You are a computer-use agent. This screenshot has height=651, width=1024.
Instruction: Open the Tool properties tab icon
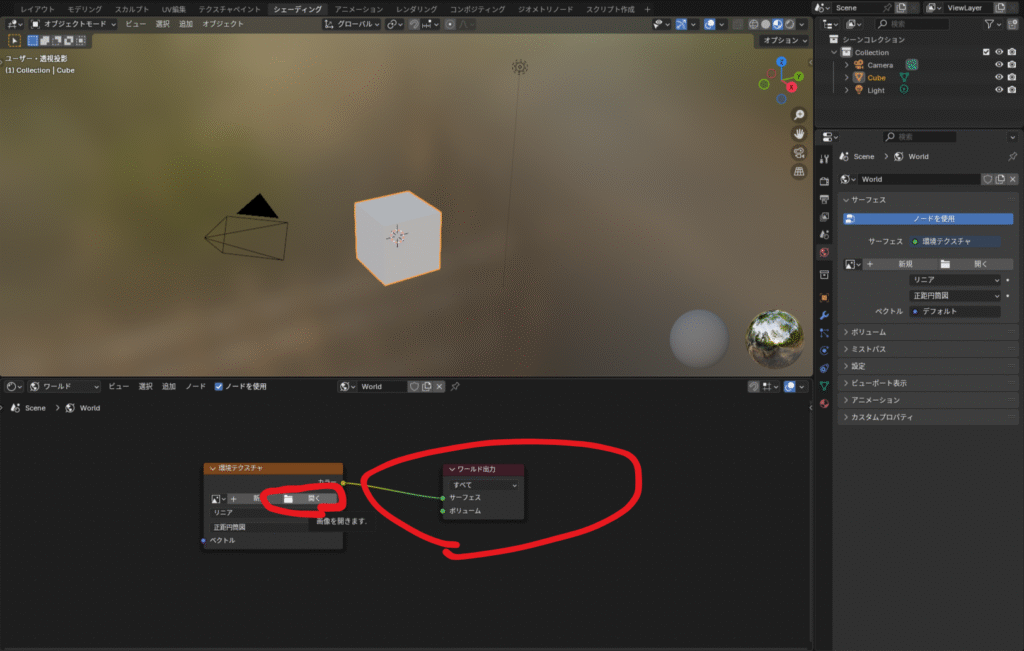pos(824,159)
